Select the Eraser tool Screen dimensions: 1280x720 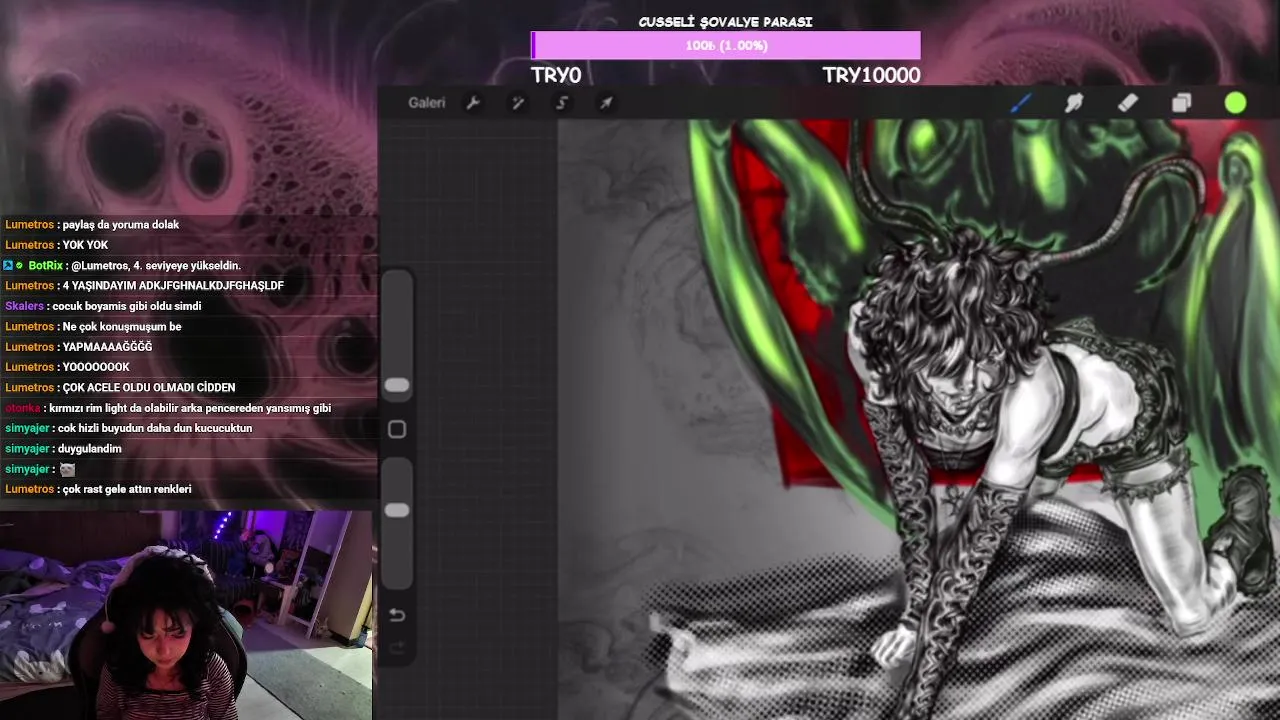pyautogui.click(x=1128, y=103)
